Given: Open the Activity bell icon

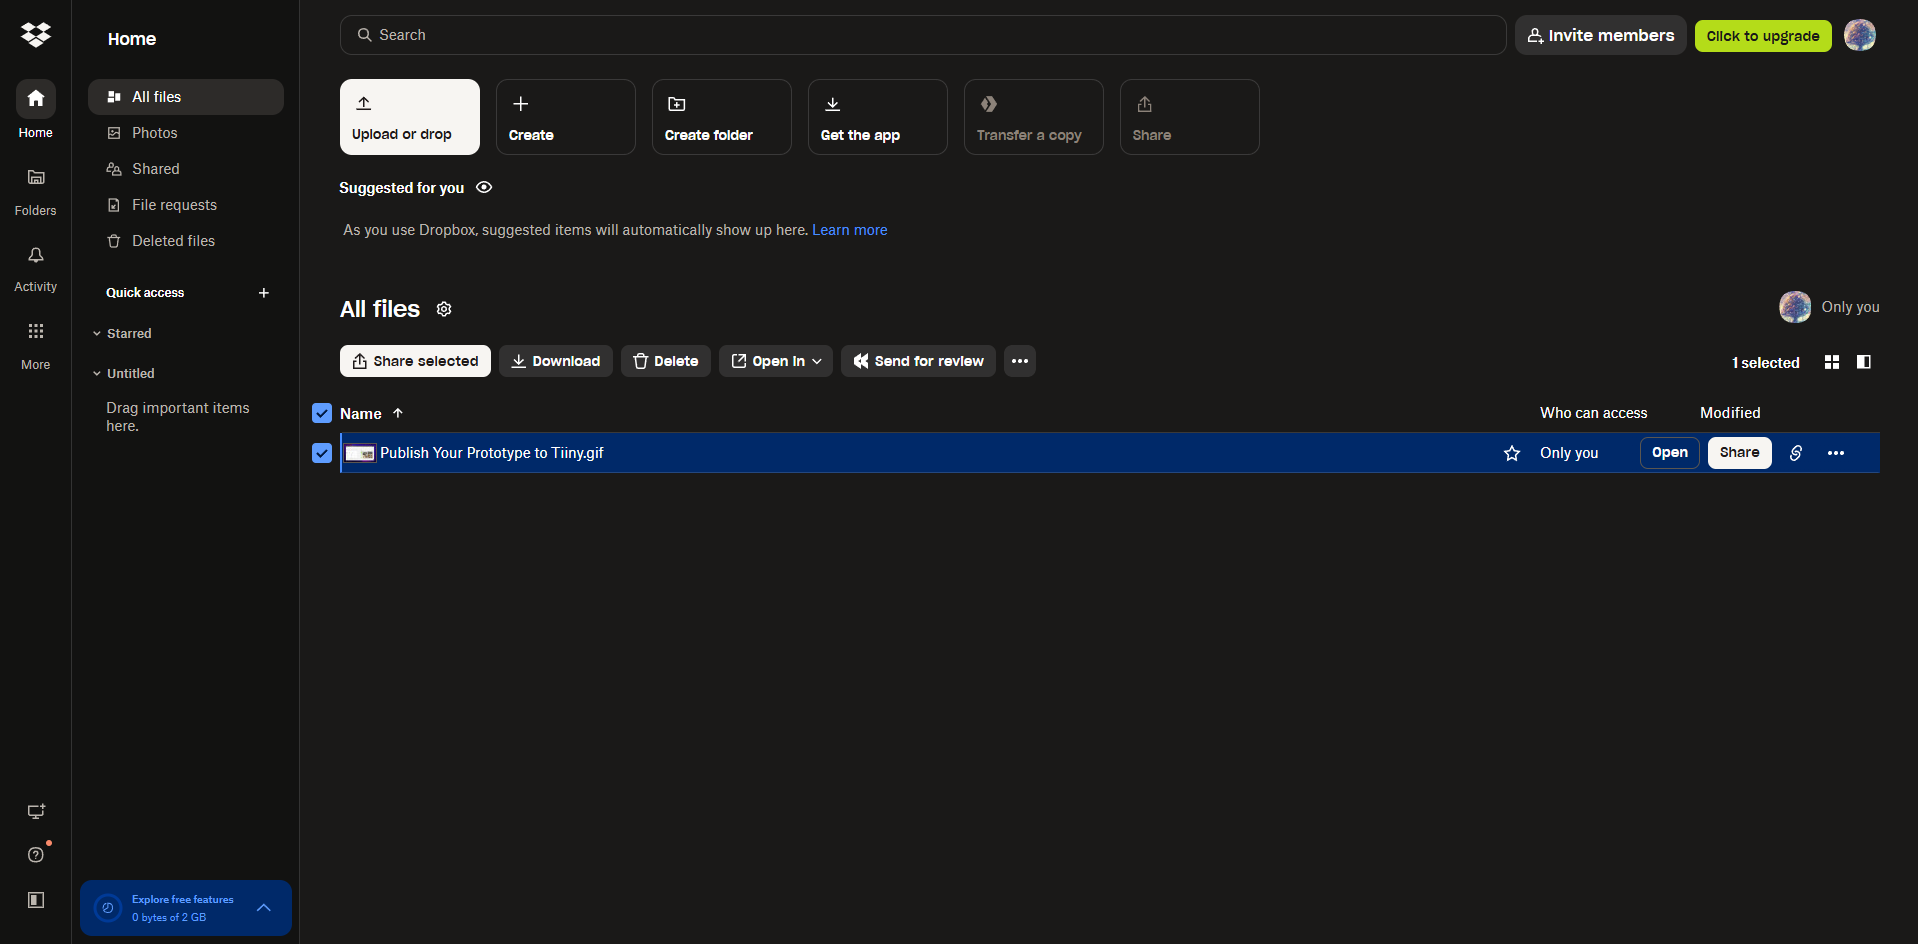Looking at the screenshot, I should coord(36,256).
